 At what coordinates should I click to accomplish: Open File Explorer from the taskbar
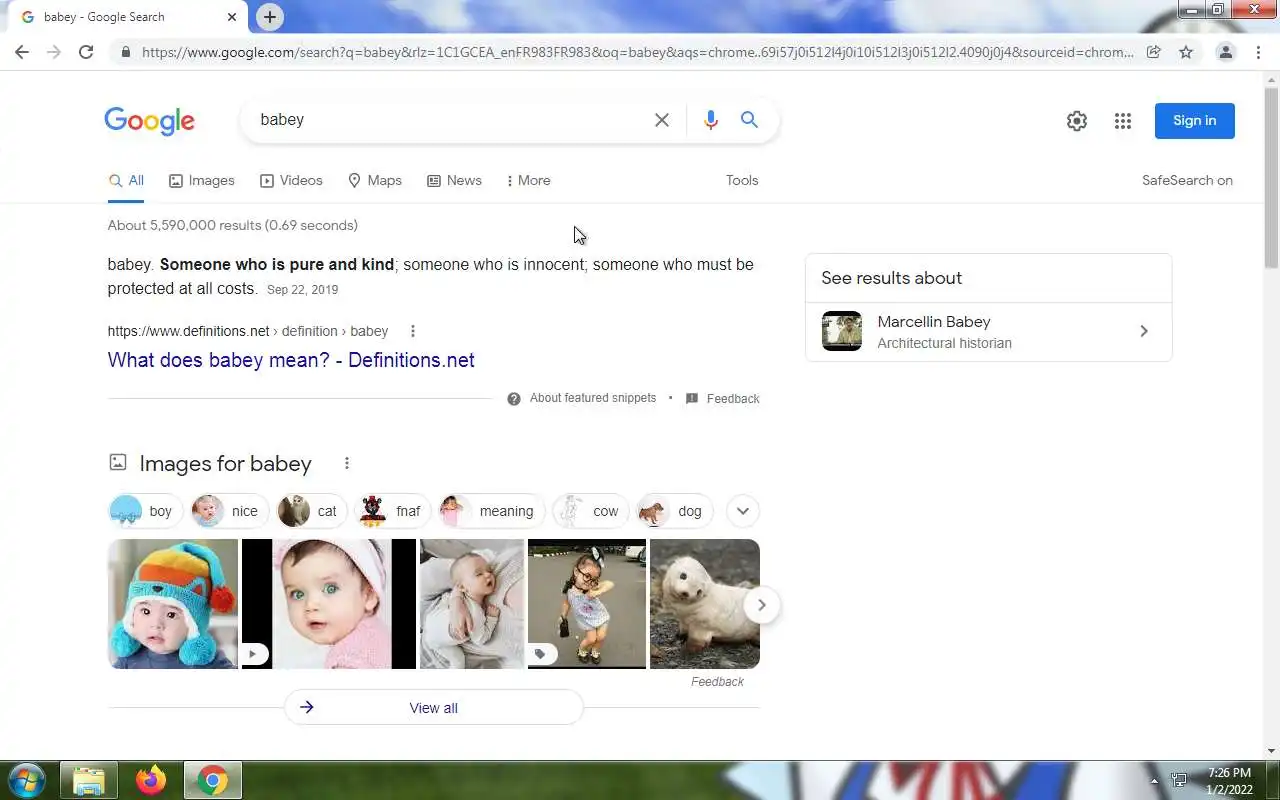click(x=89, y=780)
